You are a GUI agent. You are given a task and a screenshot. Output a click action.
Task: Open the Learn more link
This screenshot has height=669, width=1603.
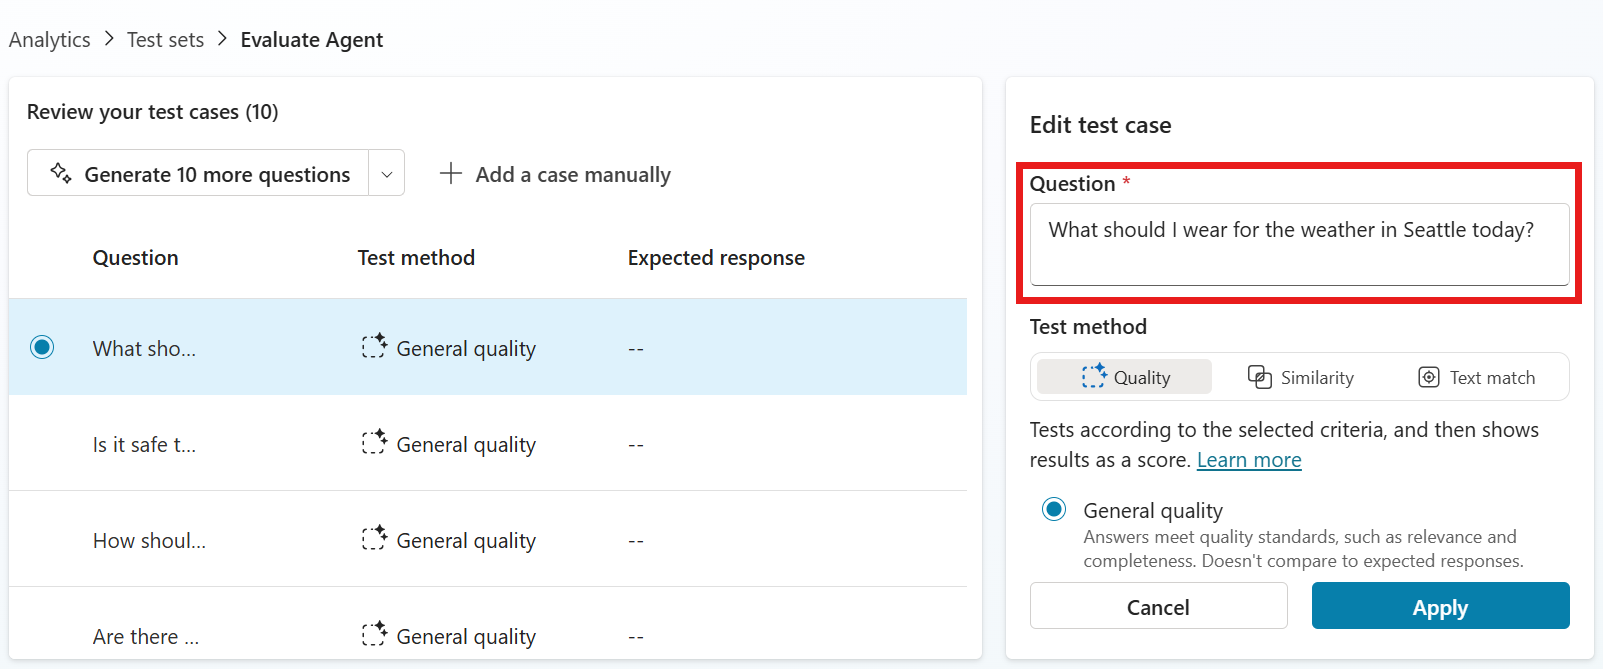[1249, 460]
